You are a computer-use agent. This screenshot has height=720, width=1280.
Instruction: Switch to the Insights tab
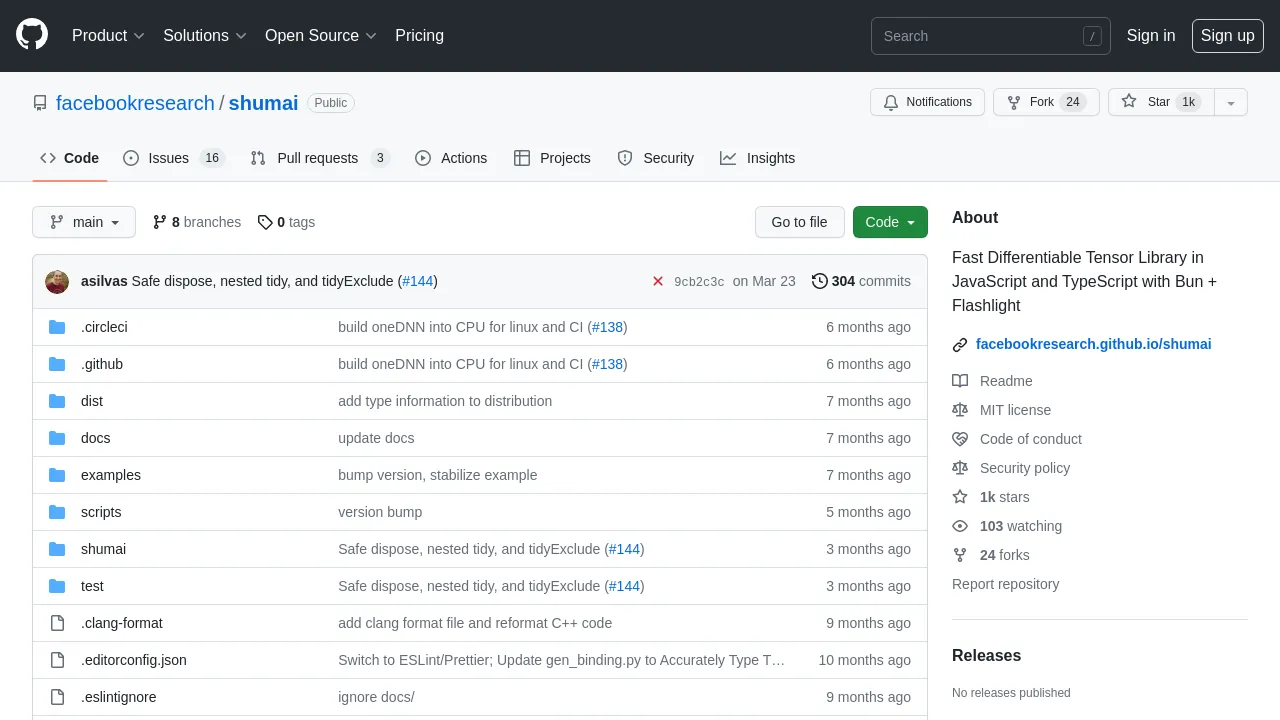tap(758, 158)
